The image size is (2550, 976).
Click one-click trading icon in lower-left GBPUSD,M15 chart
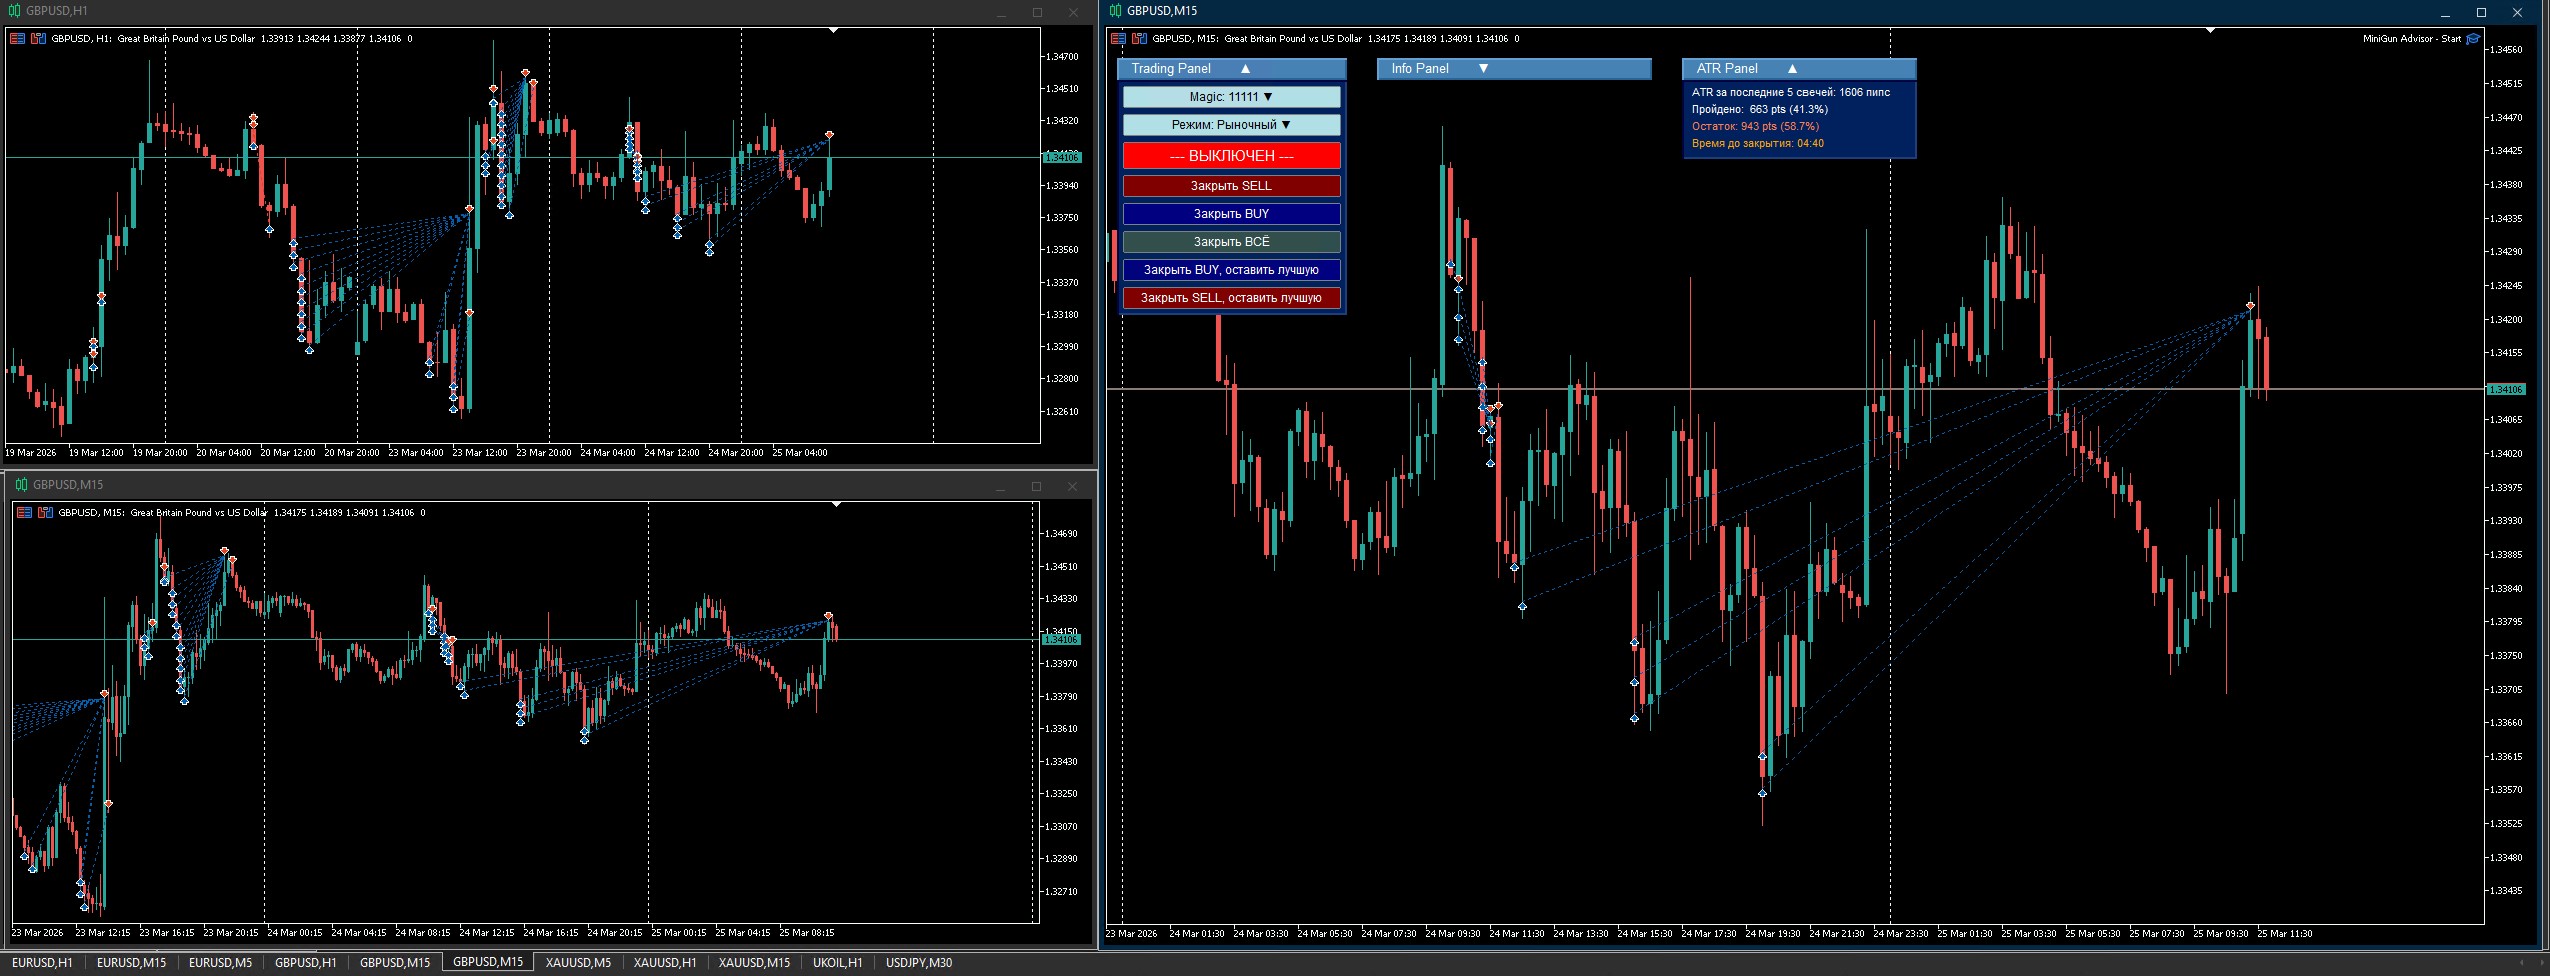coord(24,513)
